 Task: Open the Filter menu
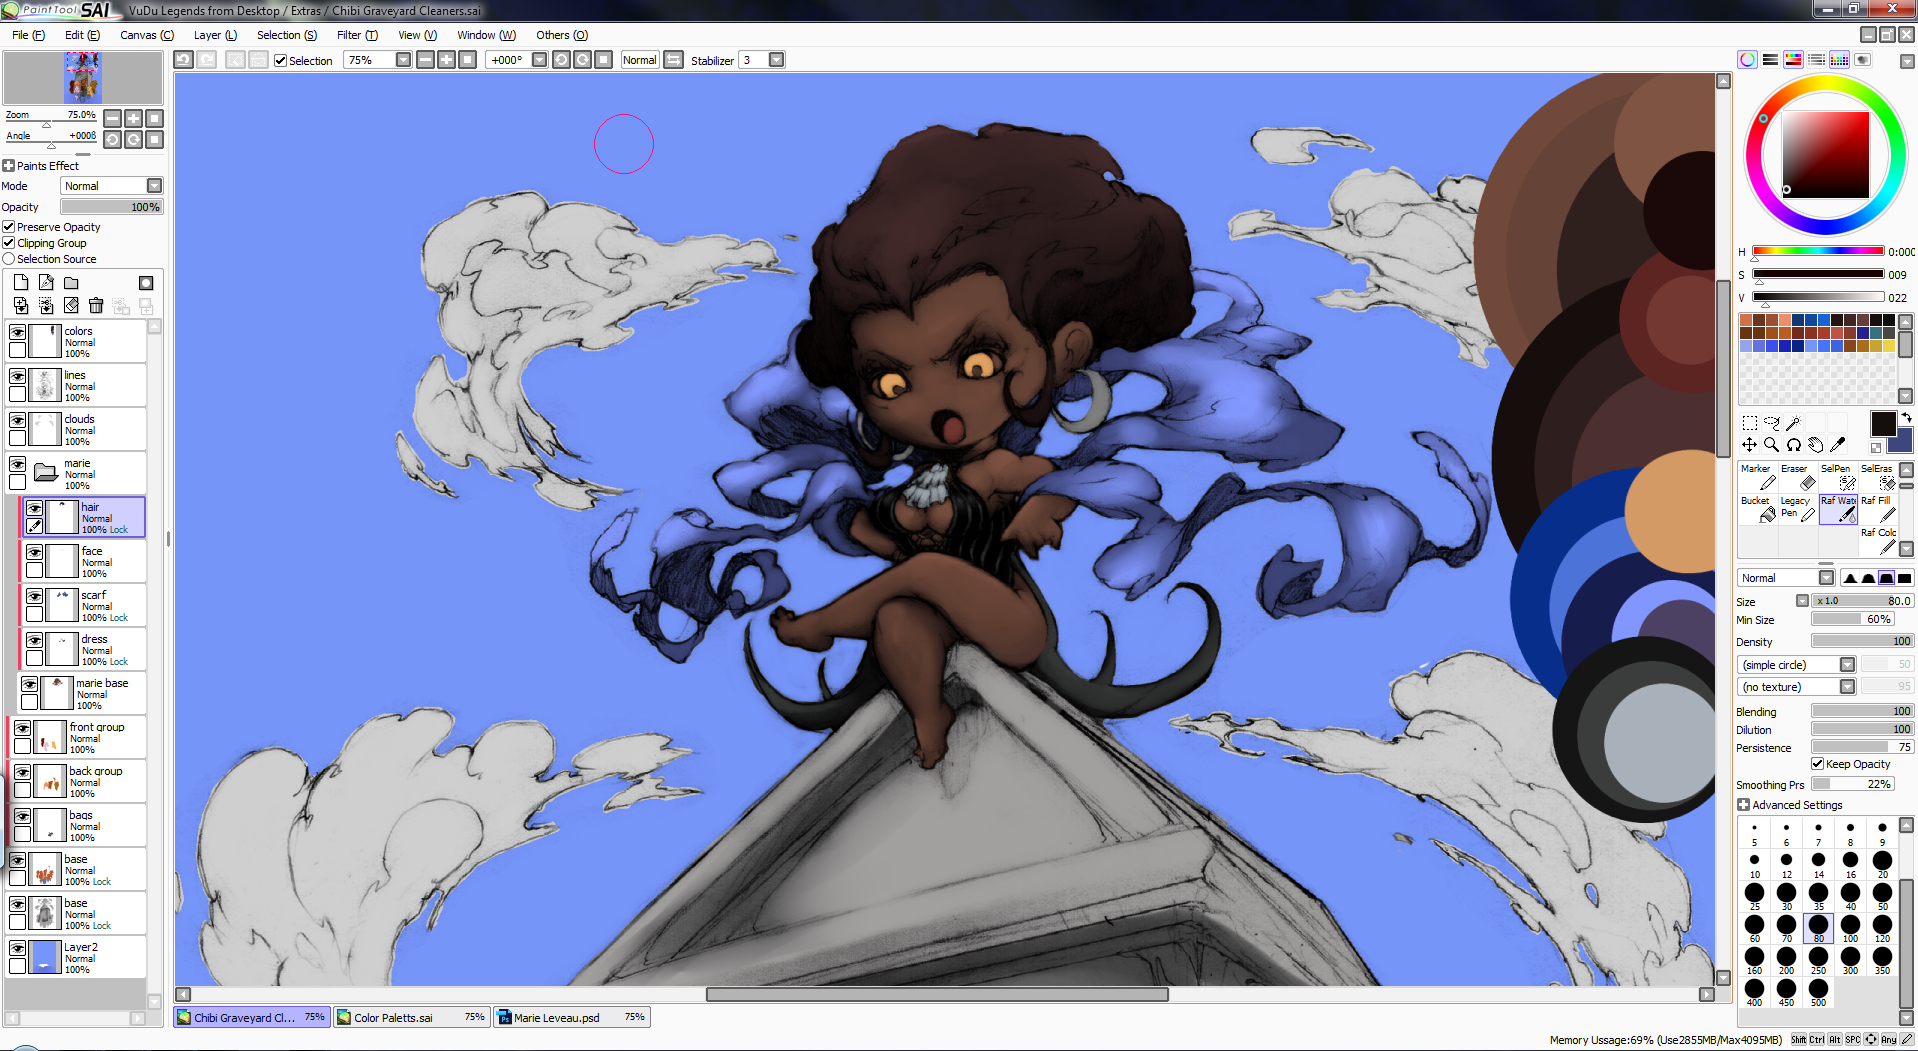pyautogui.click(x=357, y=35)
